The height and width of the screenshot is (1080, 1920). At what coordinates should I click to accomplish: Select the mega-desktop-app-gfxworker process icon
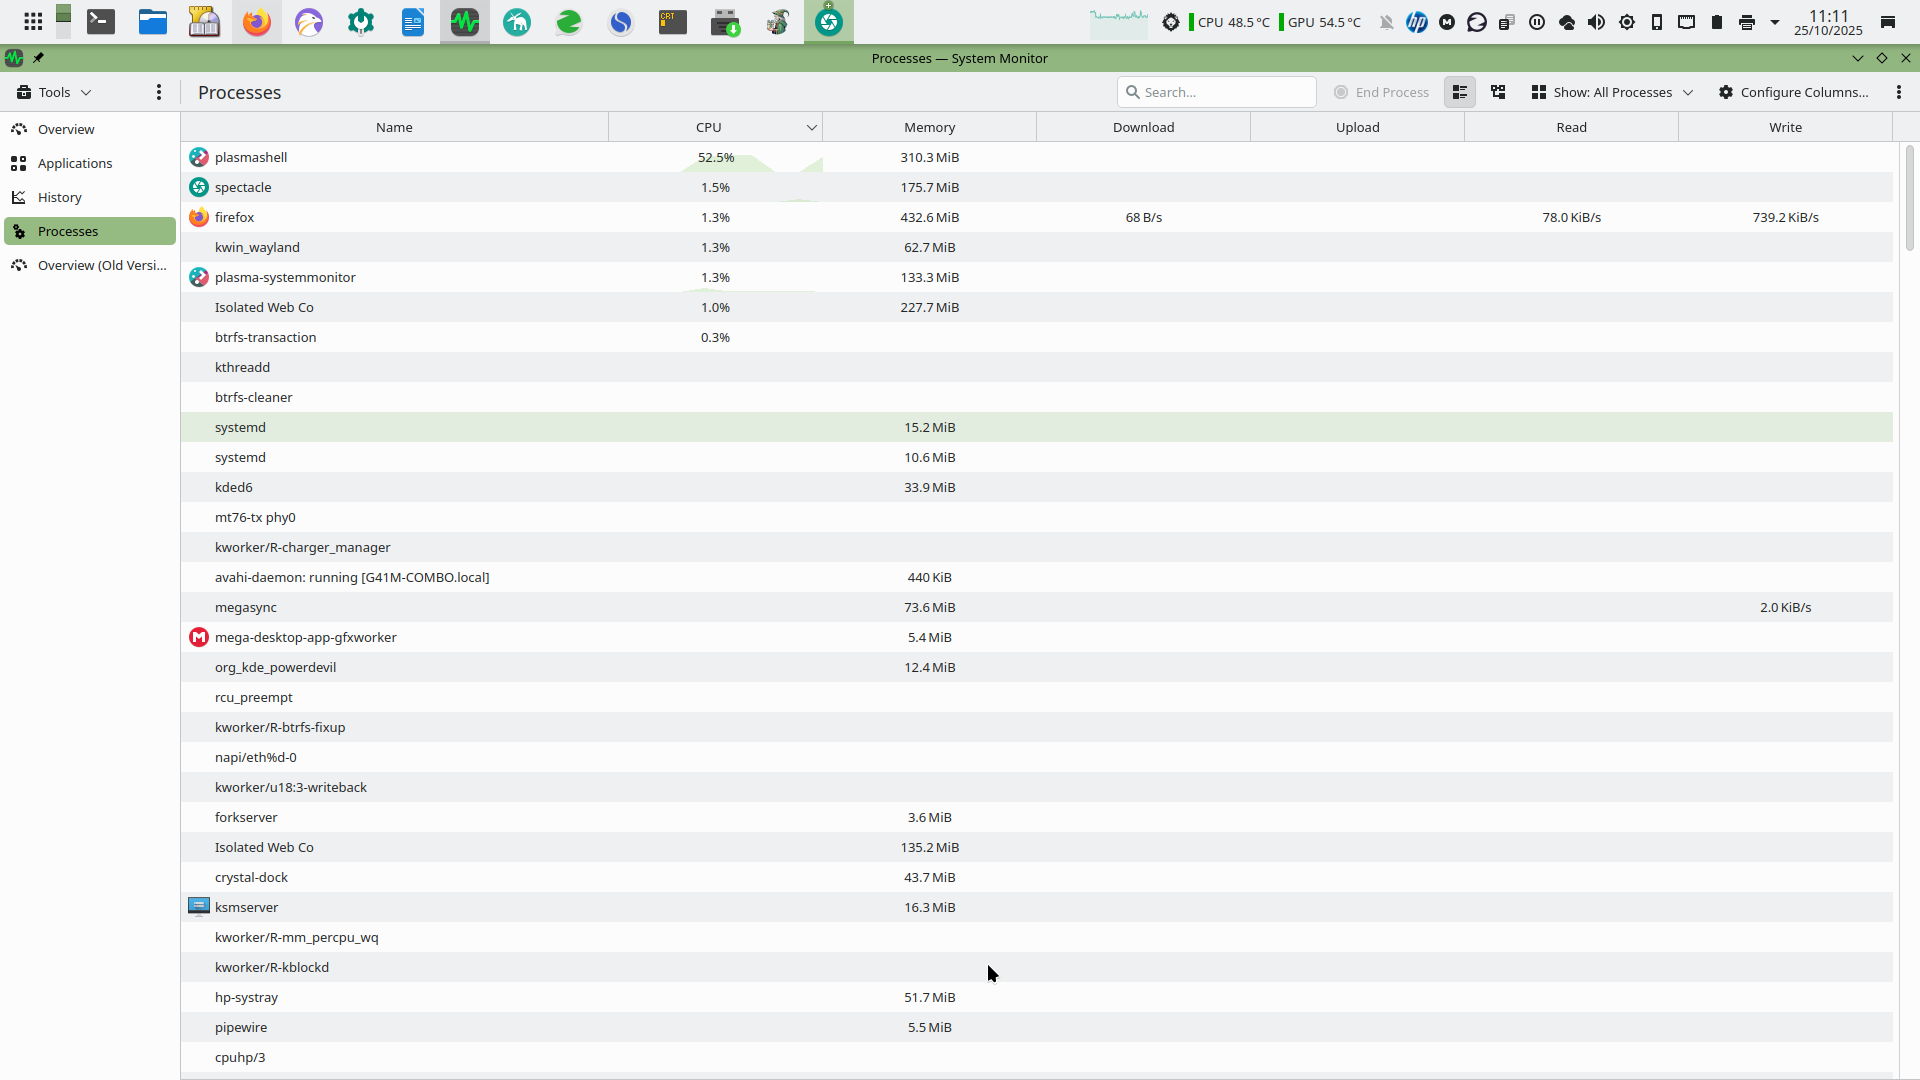[199, 637]
